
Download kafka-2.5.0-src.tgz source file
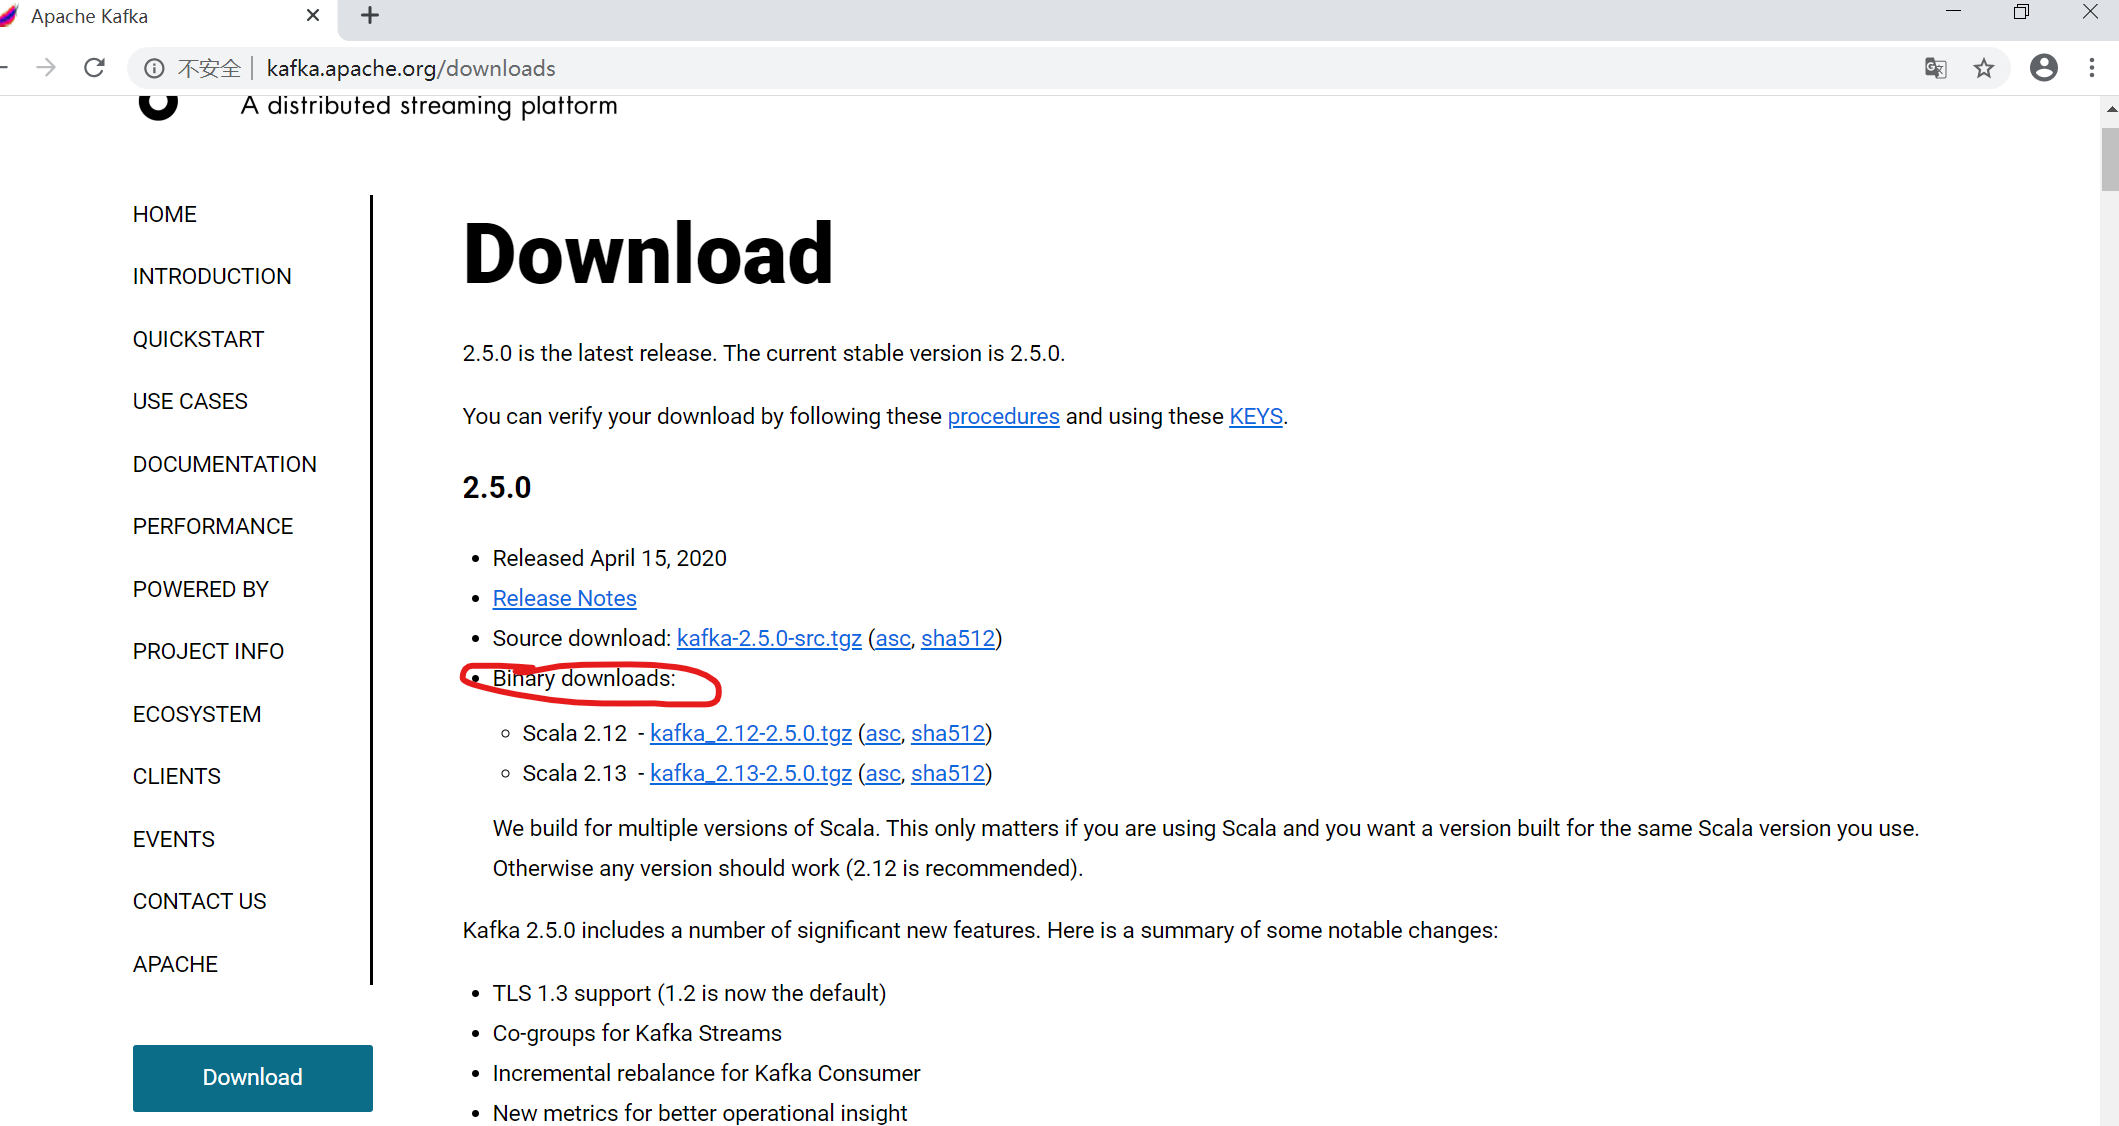769,638
